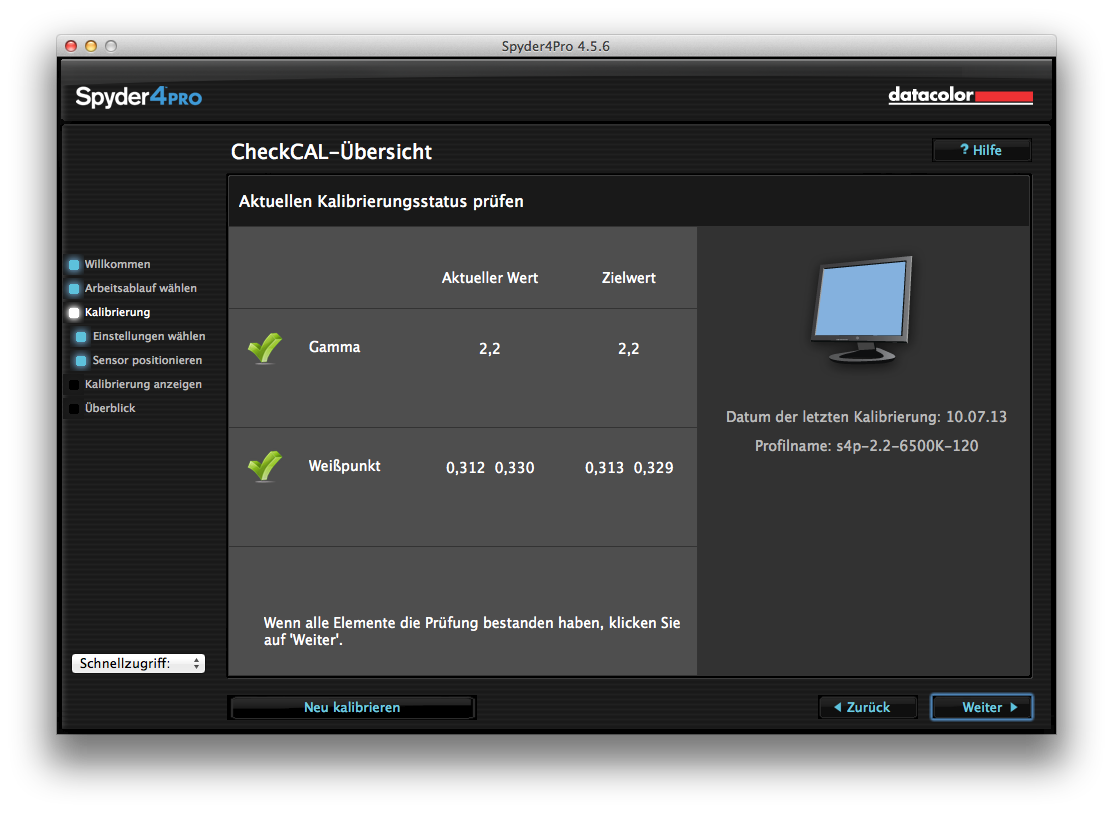Click the Gamma row label

pos(334,347)
